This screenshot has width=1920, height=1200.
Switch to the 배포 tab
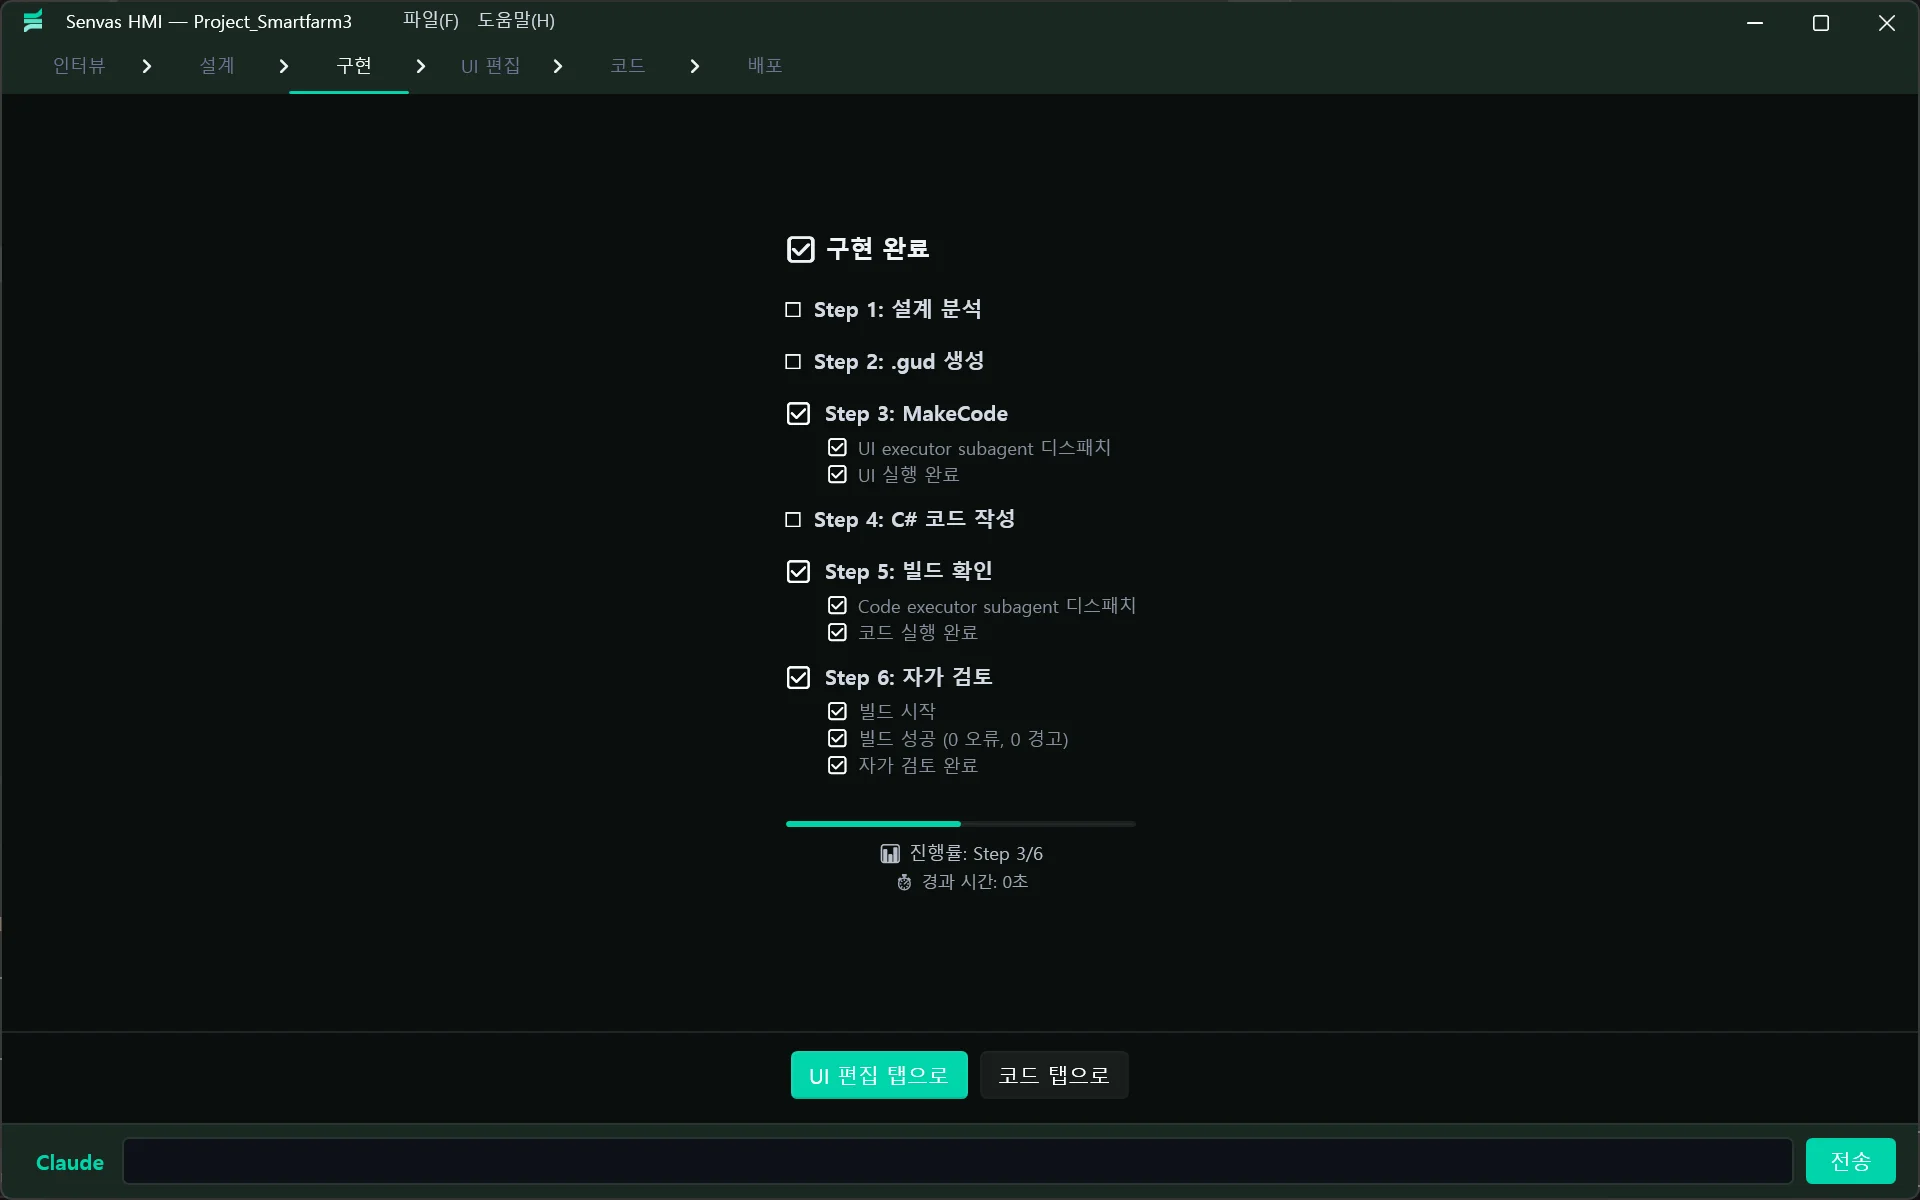point(764,66)
